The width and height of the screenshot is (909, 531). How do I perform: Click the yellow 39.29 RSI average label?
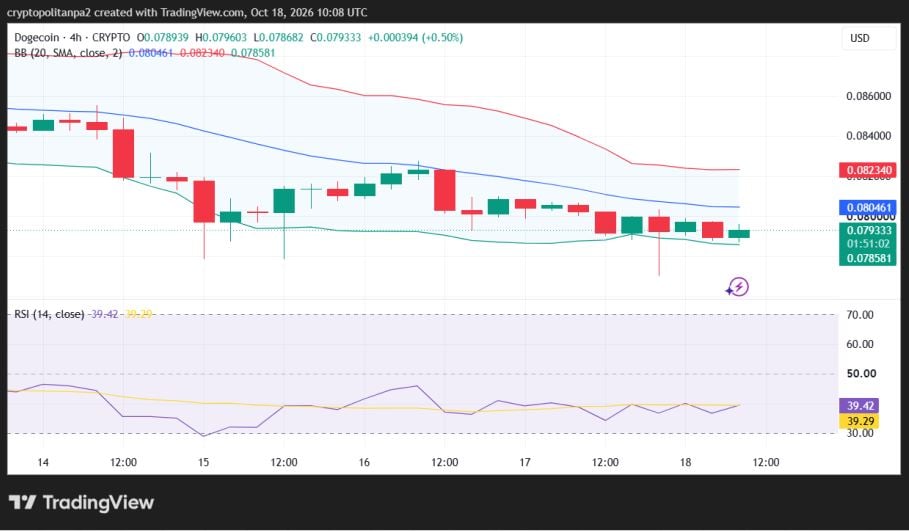pos(860,421)
